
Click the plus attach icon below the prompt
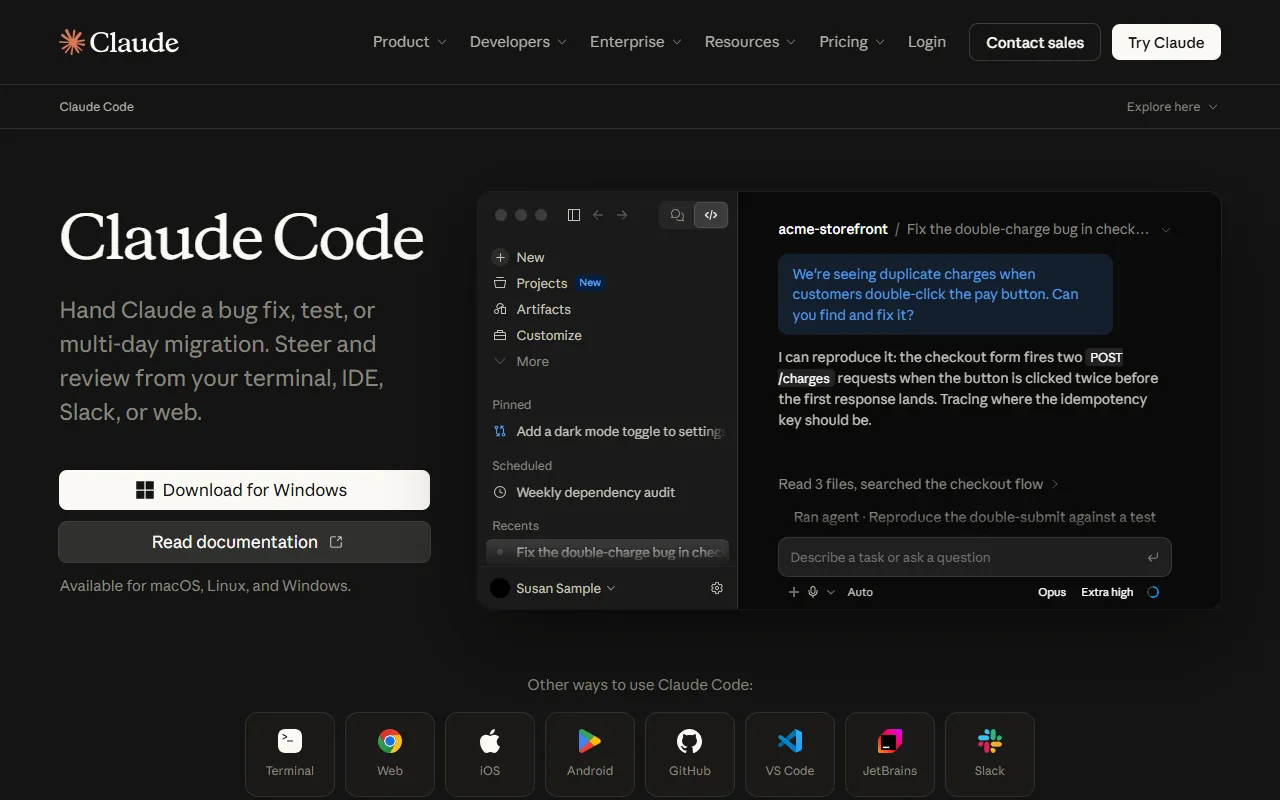794,592
